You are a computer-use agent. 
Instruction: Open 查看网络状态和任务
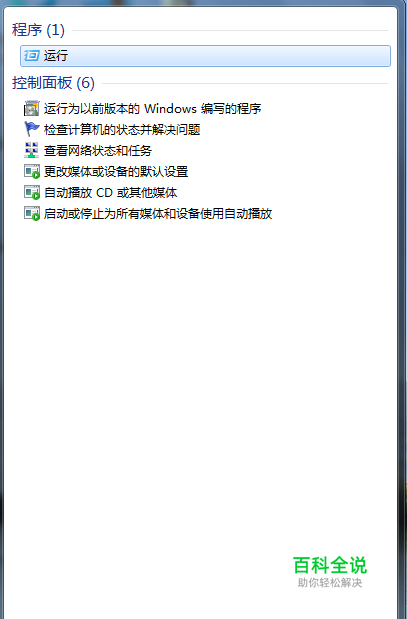coord(98,150)
